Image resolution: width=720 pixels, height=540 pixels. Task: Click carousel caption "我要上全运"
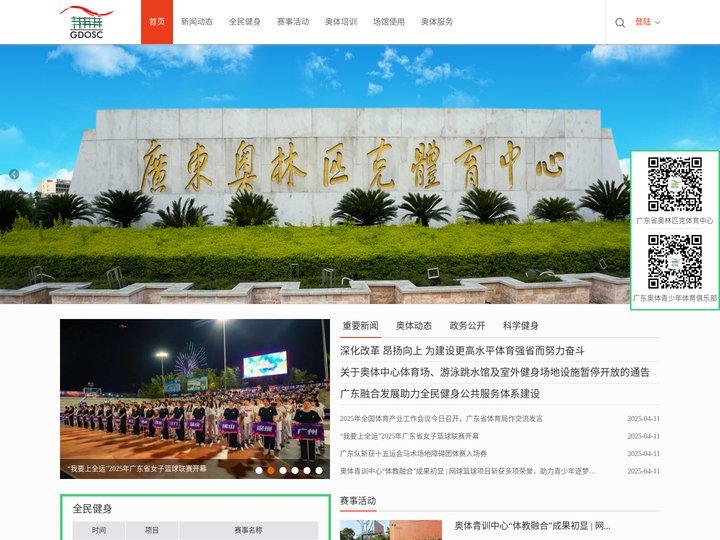137,469
